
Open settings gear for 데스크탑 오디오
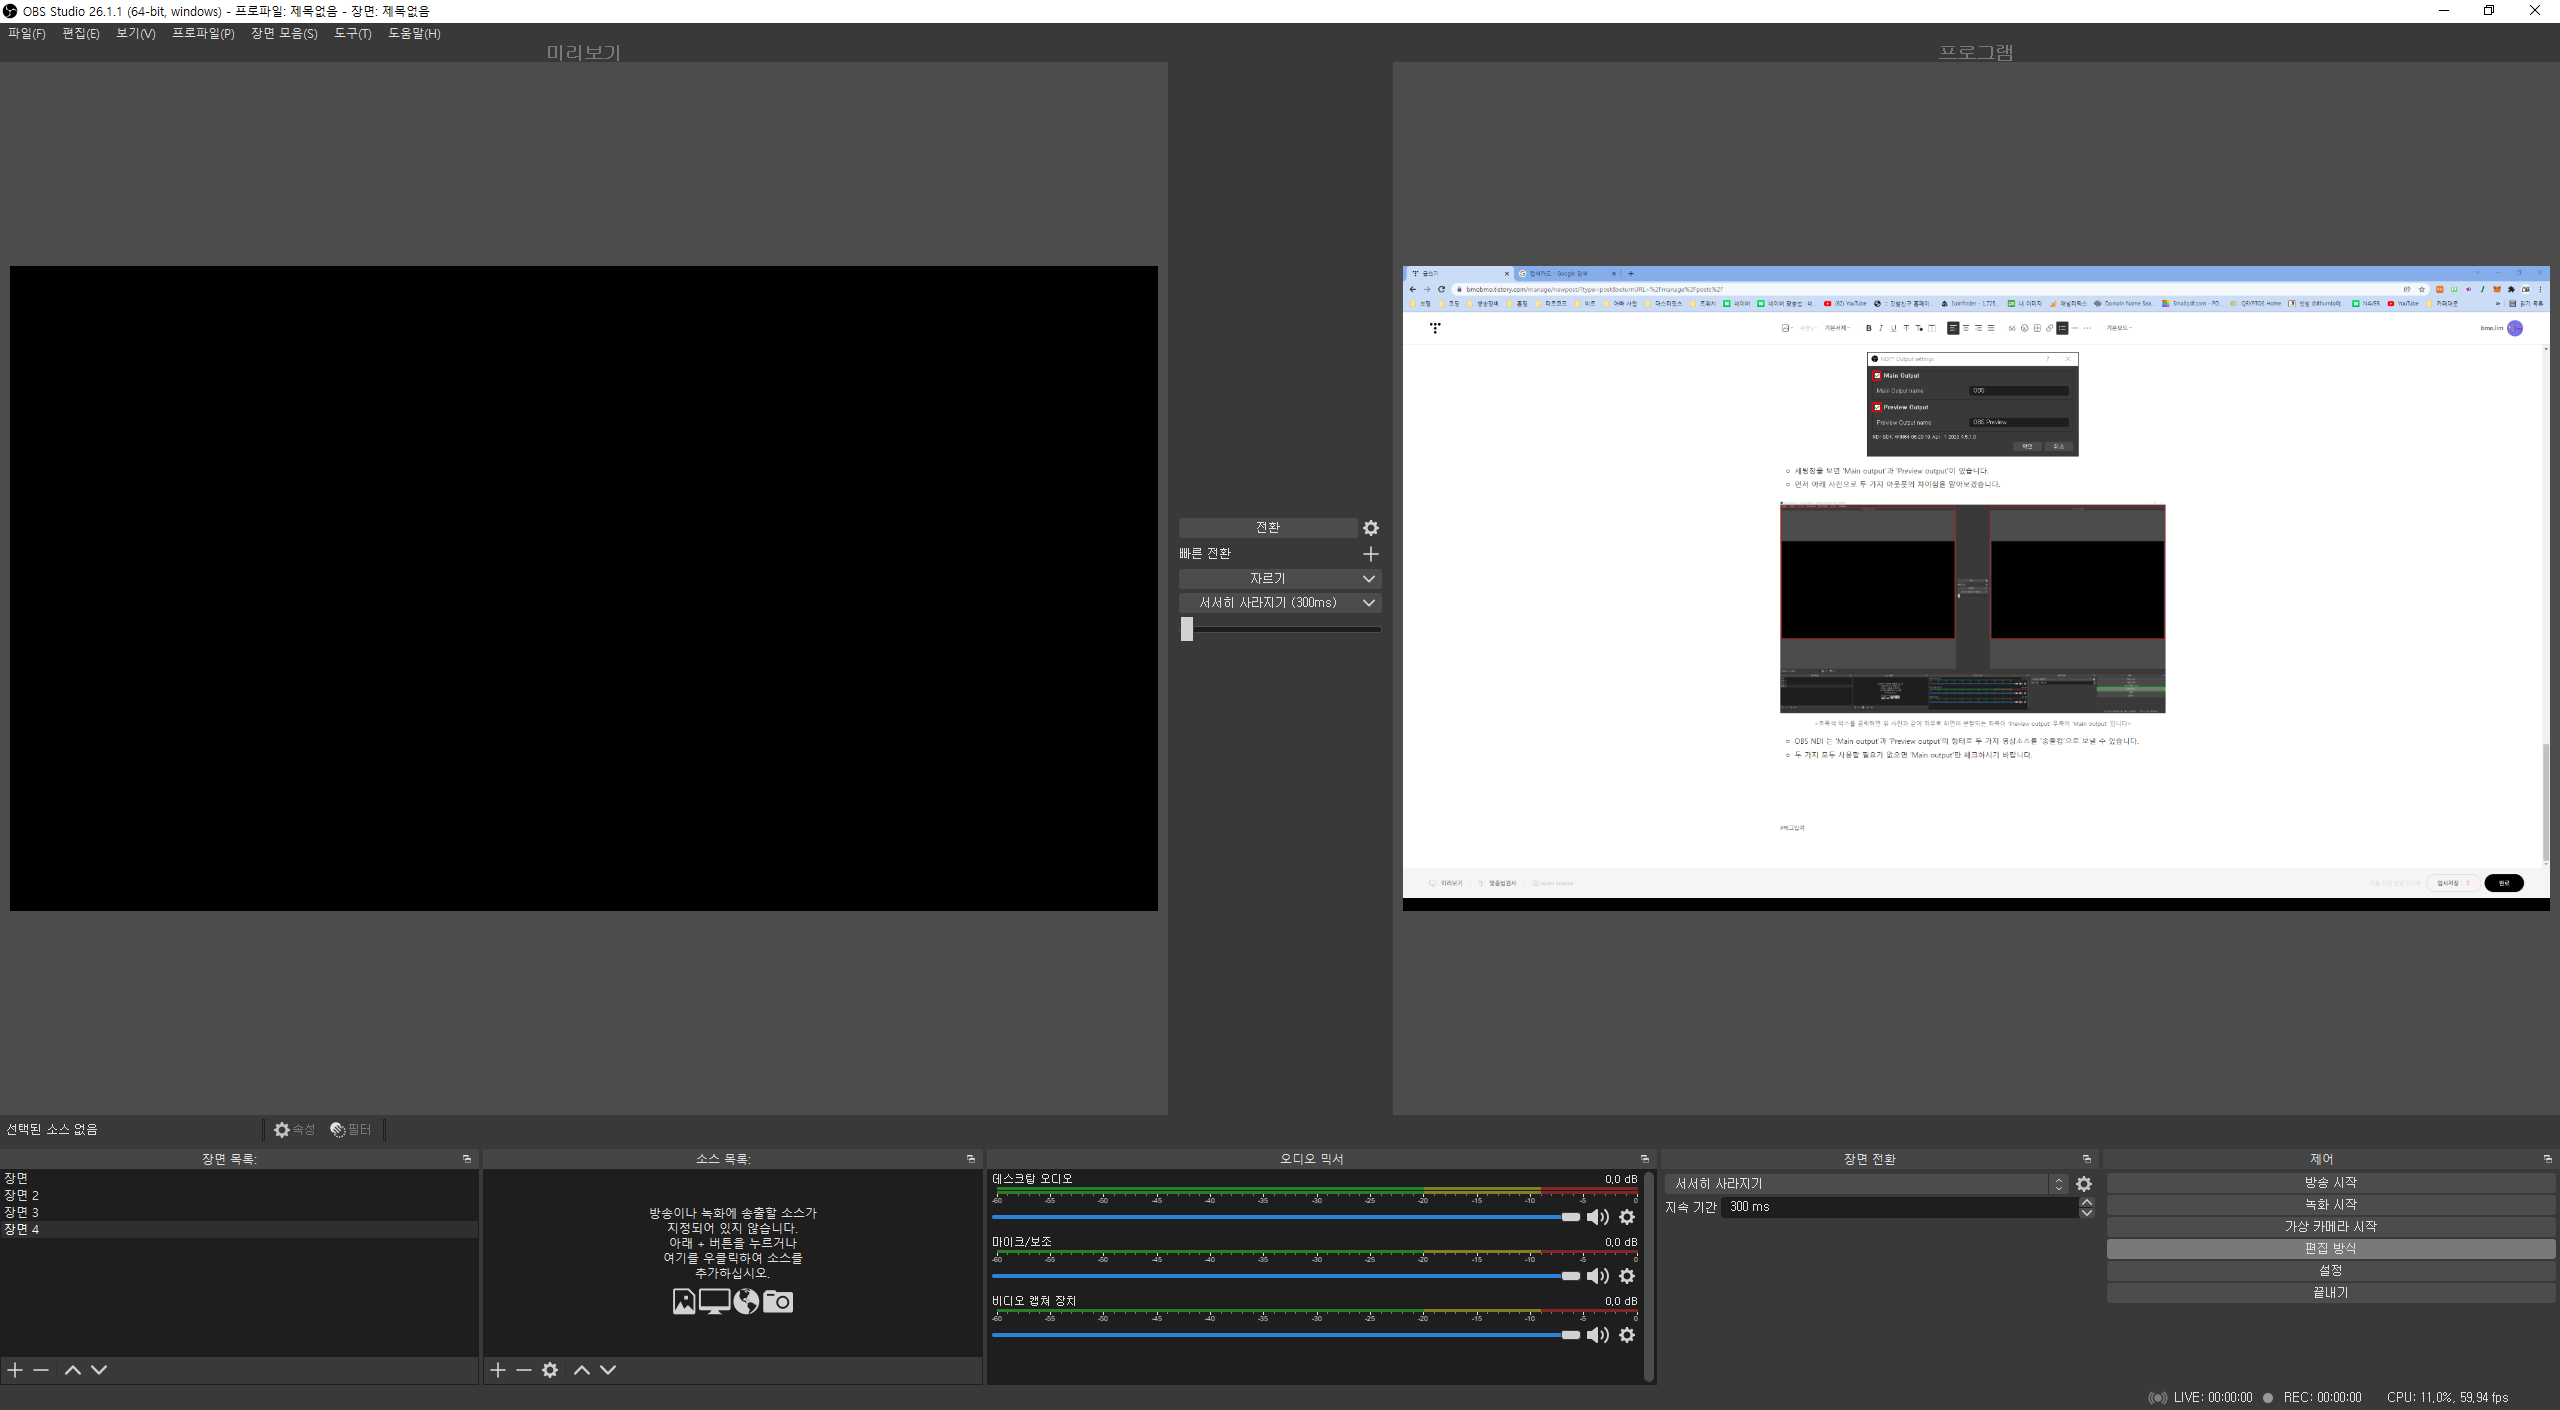tap(1627, 1217)
